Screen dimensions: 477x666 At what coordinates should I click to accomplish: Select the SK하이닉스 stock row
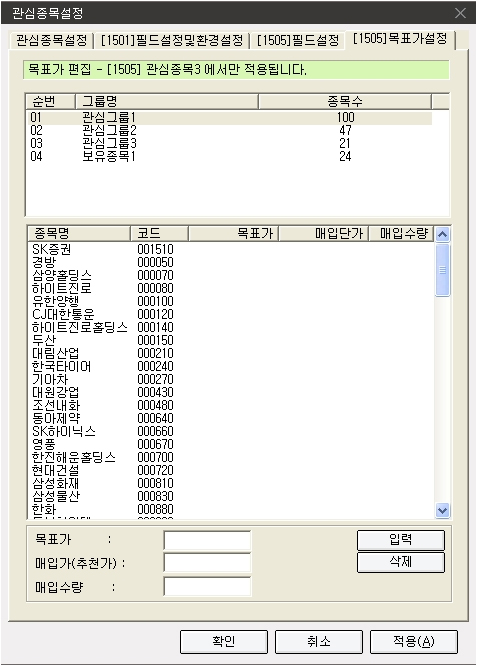click(231, 431)
